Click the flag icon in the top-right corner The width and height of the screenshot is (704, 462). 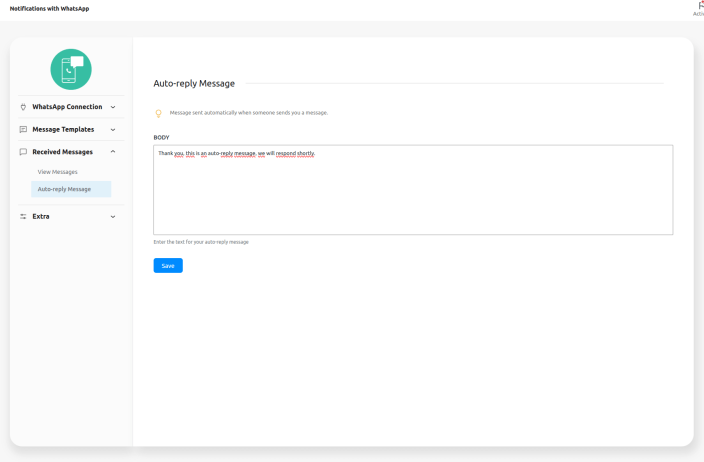(x=700, y=5)
